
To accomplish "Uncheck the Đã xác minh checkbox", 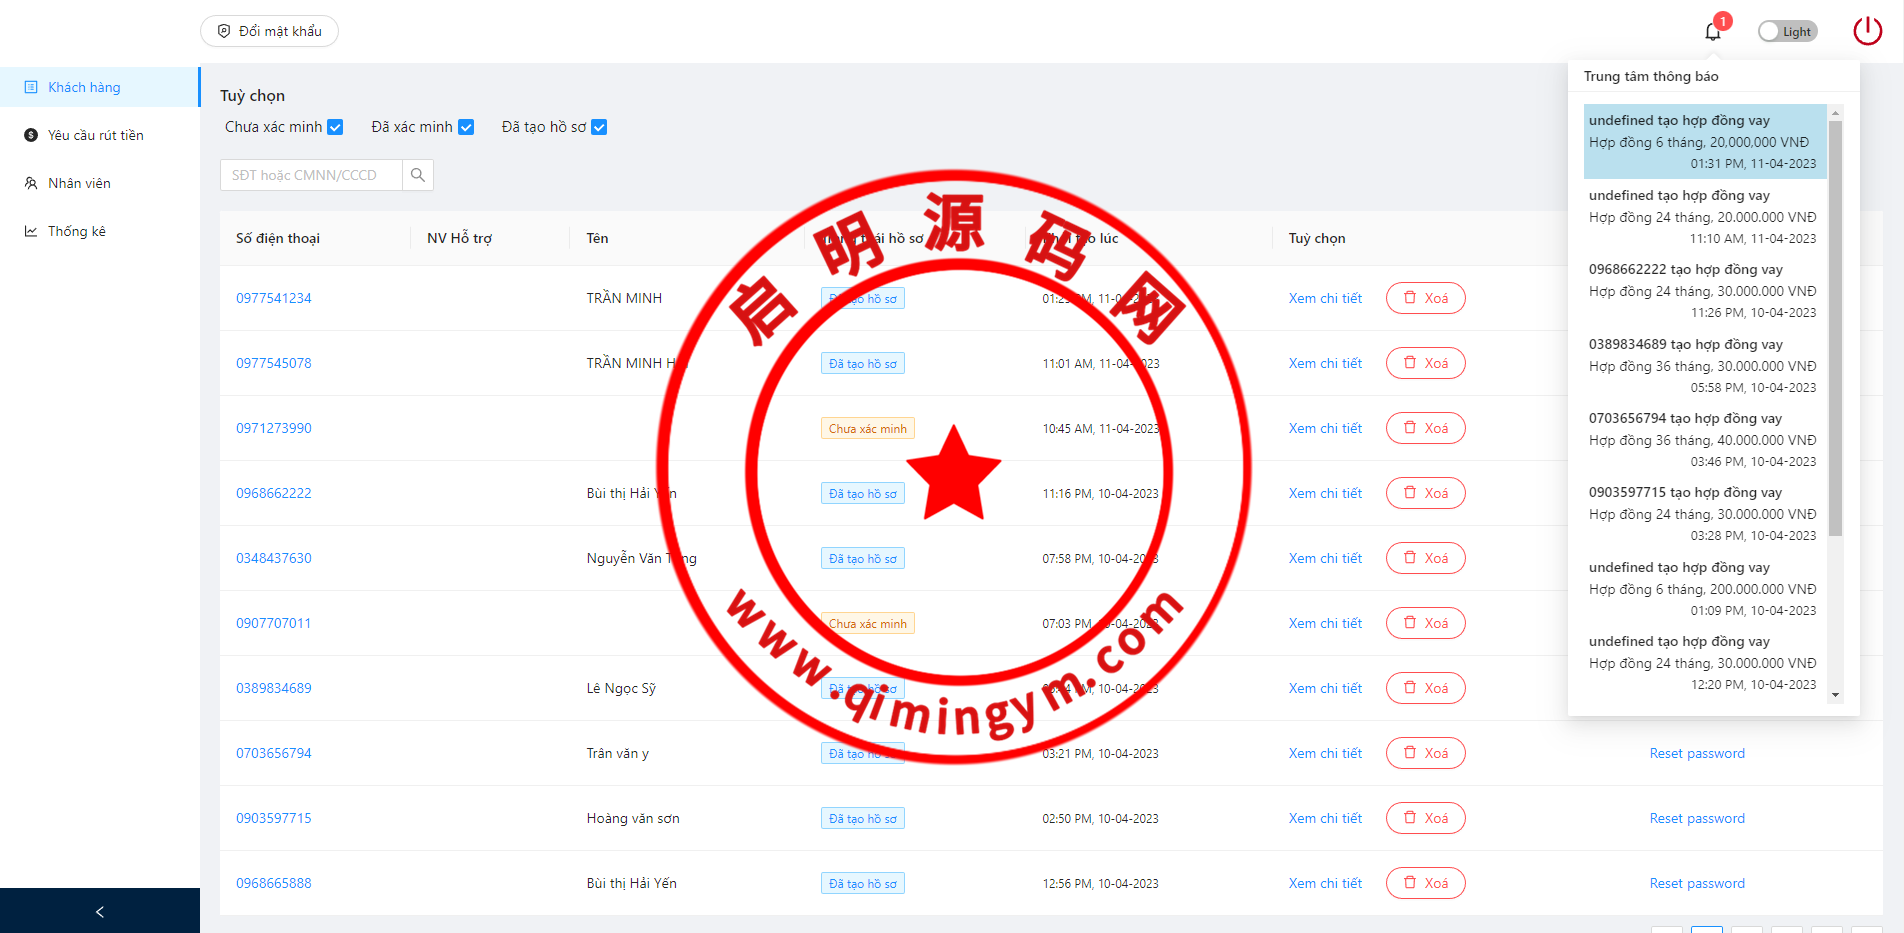I will (x=466, y=127).
